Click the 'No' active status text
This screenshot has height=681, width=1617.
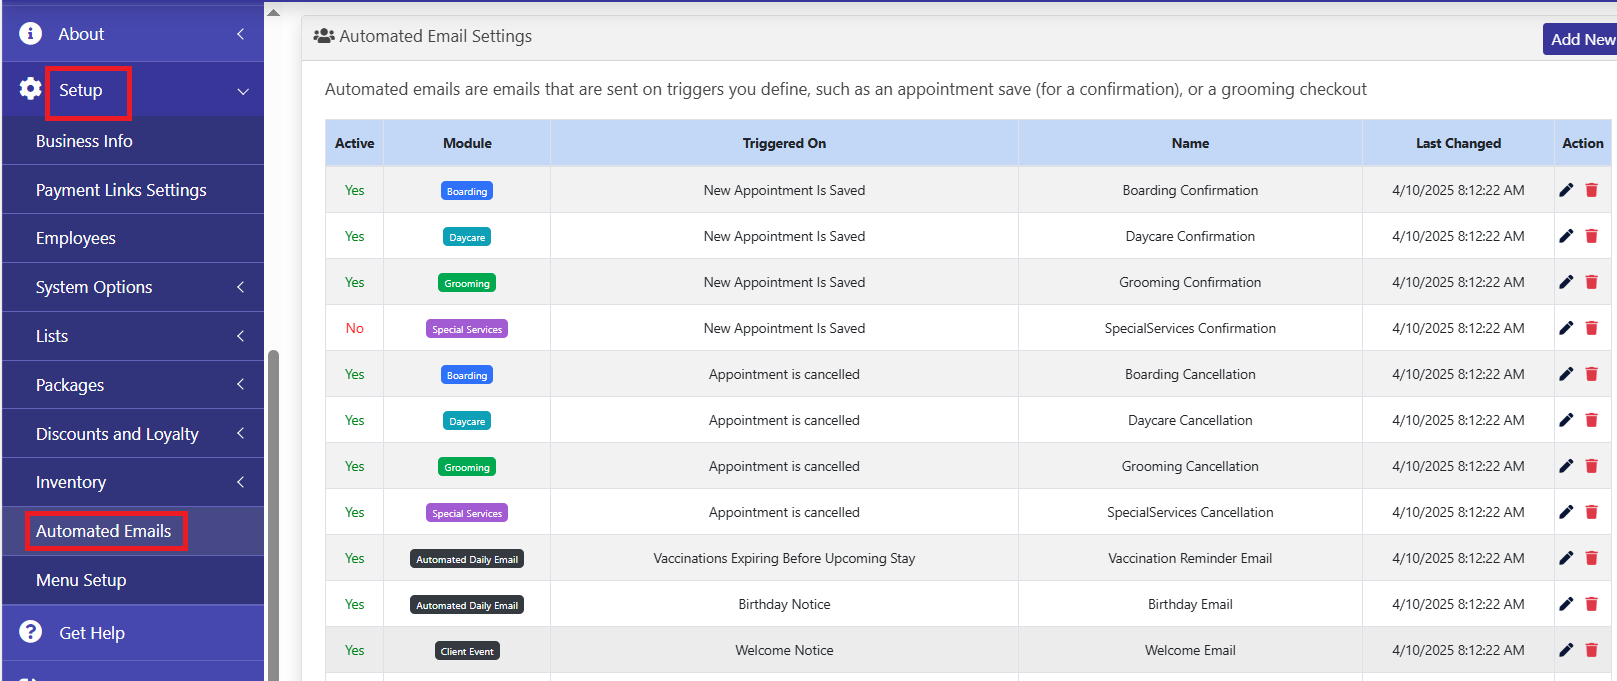click(354, 328)
